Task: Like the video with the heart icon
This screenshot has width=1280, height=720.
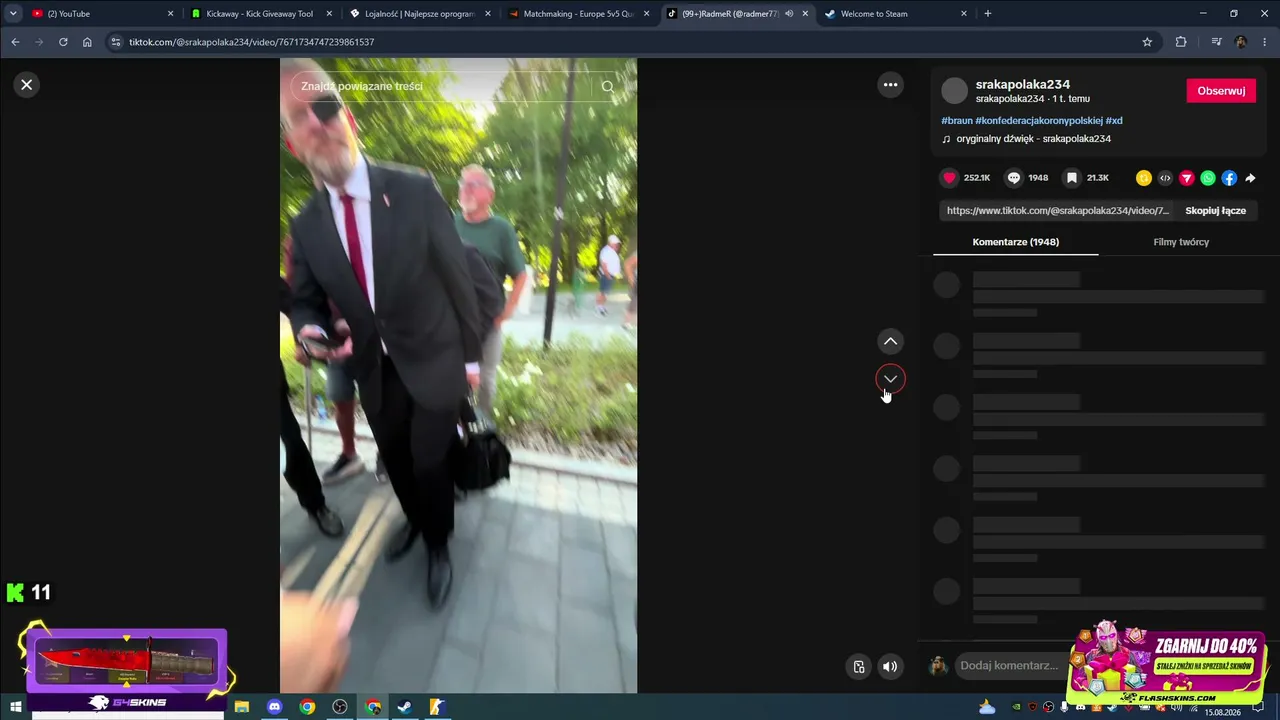Action: [949, 178]
